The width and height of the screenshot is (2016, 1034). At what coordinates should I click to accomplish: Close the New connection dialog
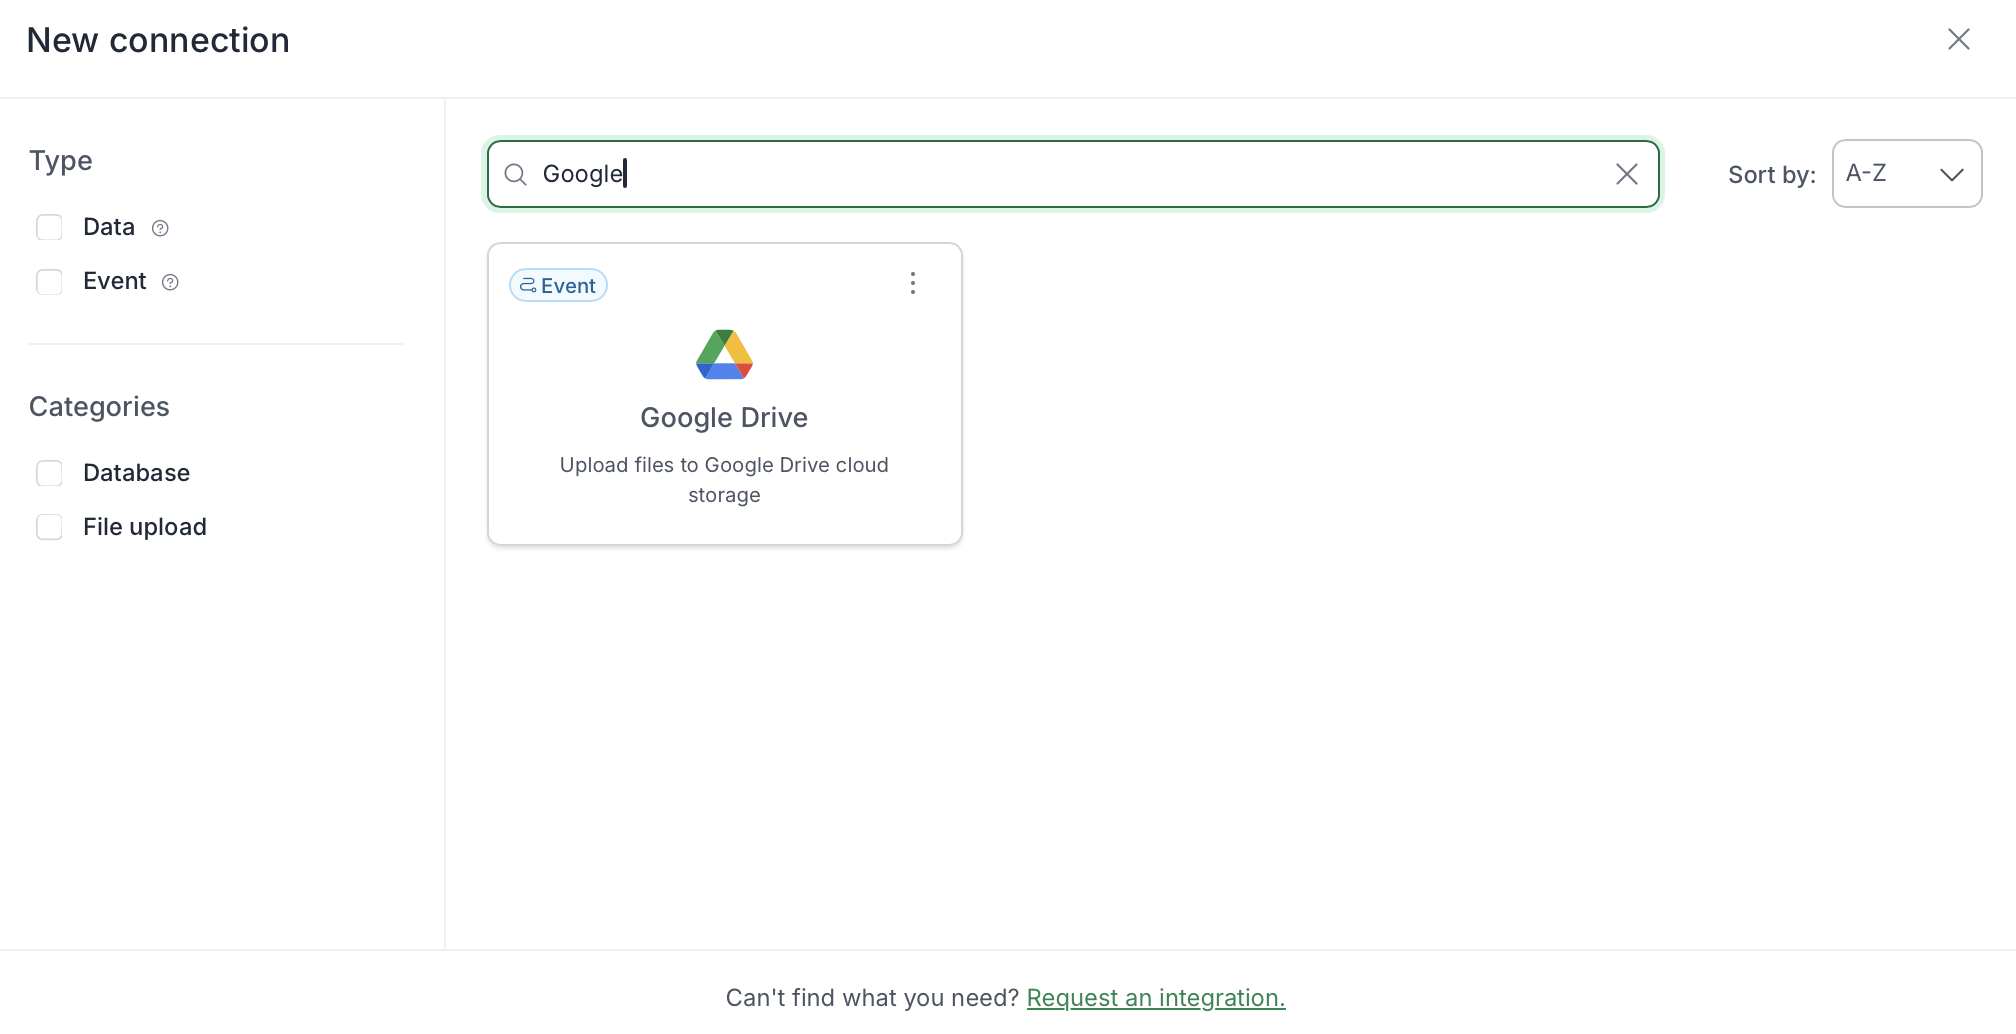[x=1958, y=39]
